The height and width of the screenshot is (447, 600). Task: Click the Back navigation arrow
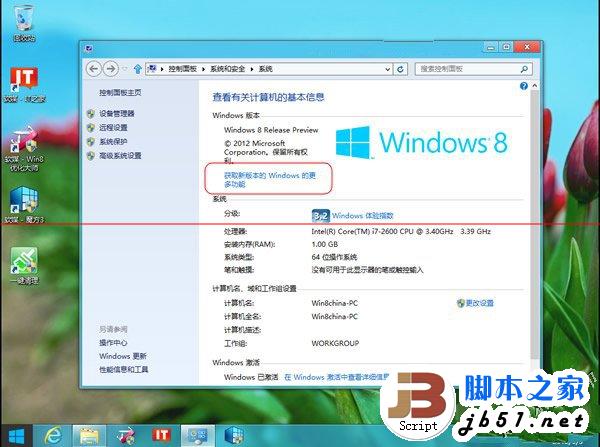click(x=94, y=69)
